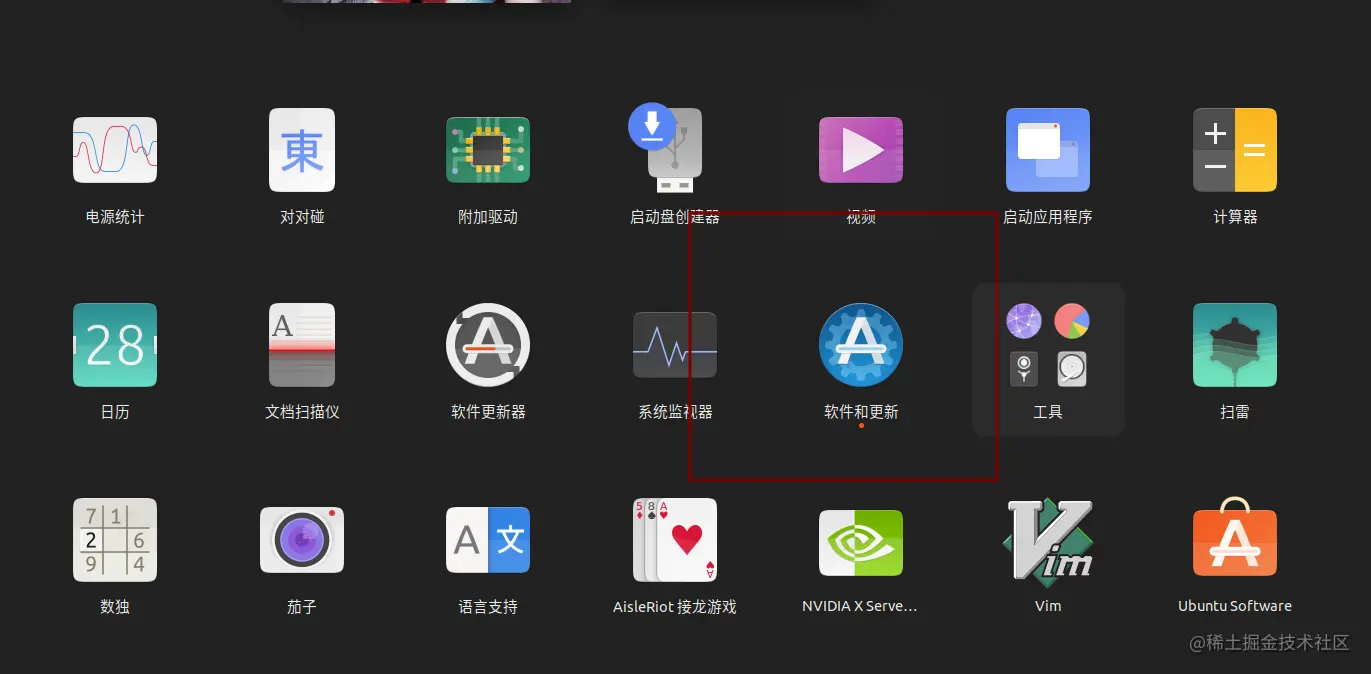Viewport: 1371px width, 674px height.
Task: Open 附加驱动 additional drivers
Action: (488, 150)
